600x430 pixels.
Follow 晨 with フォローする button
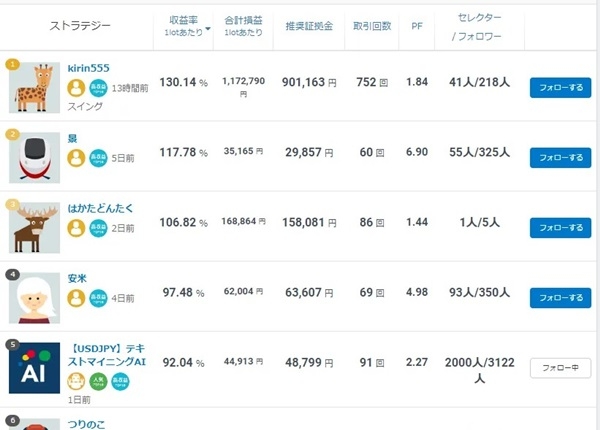point(561,158)
